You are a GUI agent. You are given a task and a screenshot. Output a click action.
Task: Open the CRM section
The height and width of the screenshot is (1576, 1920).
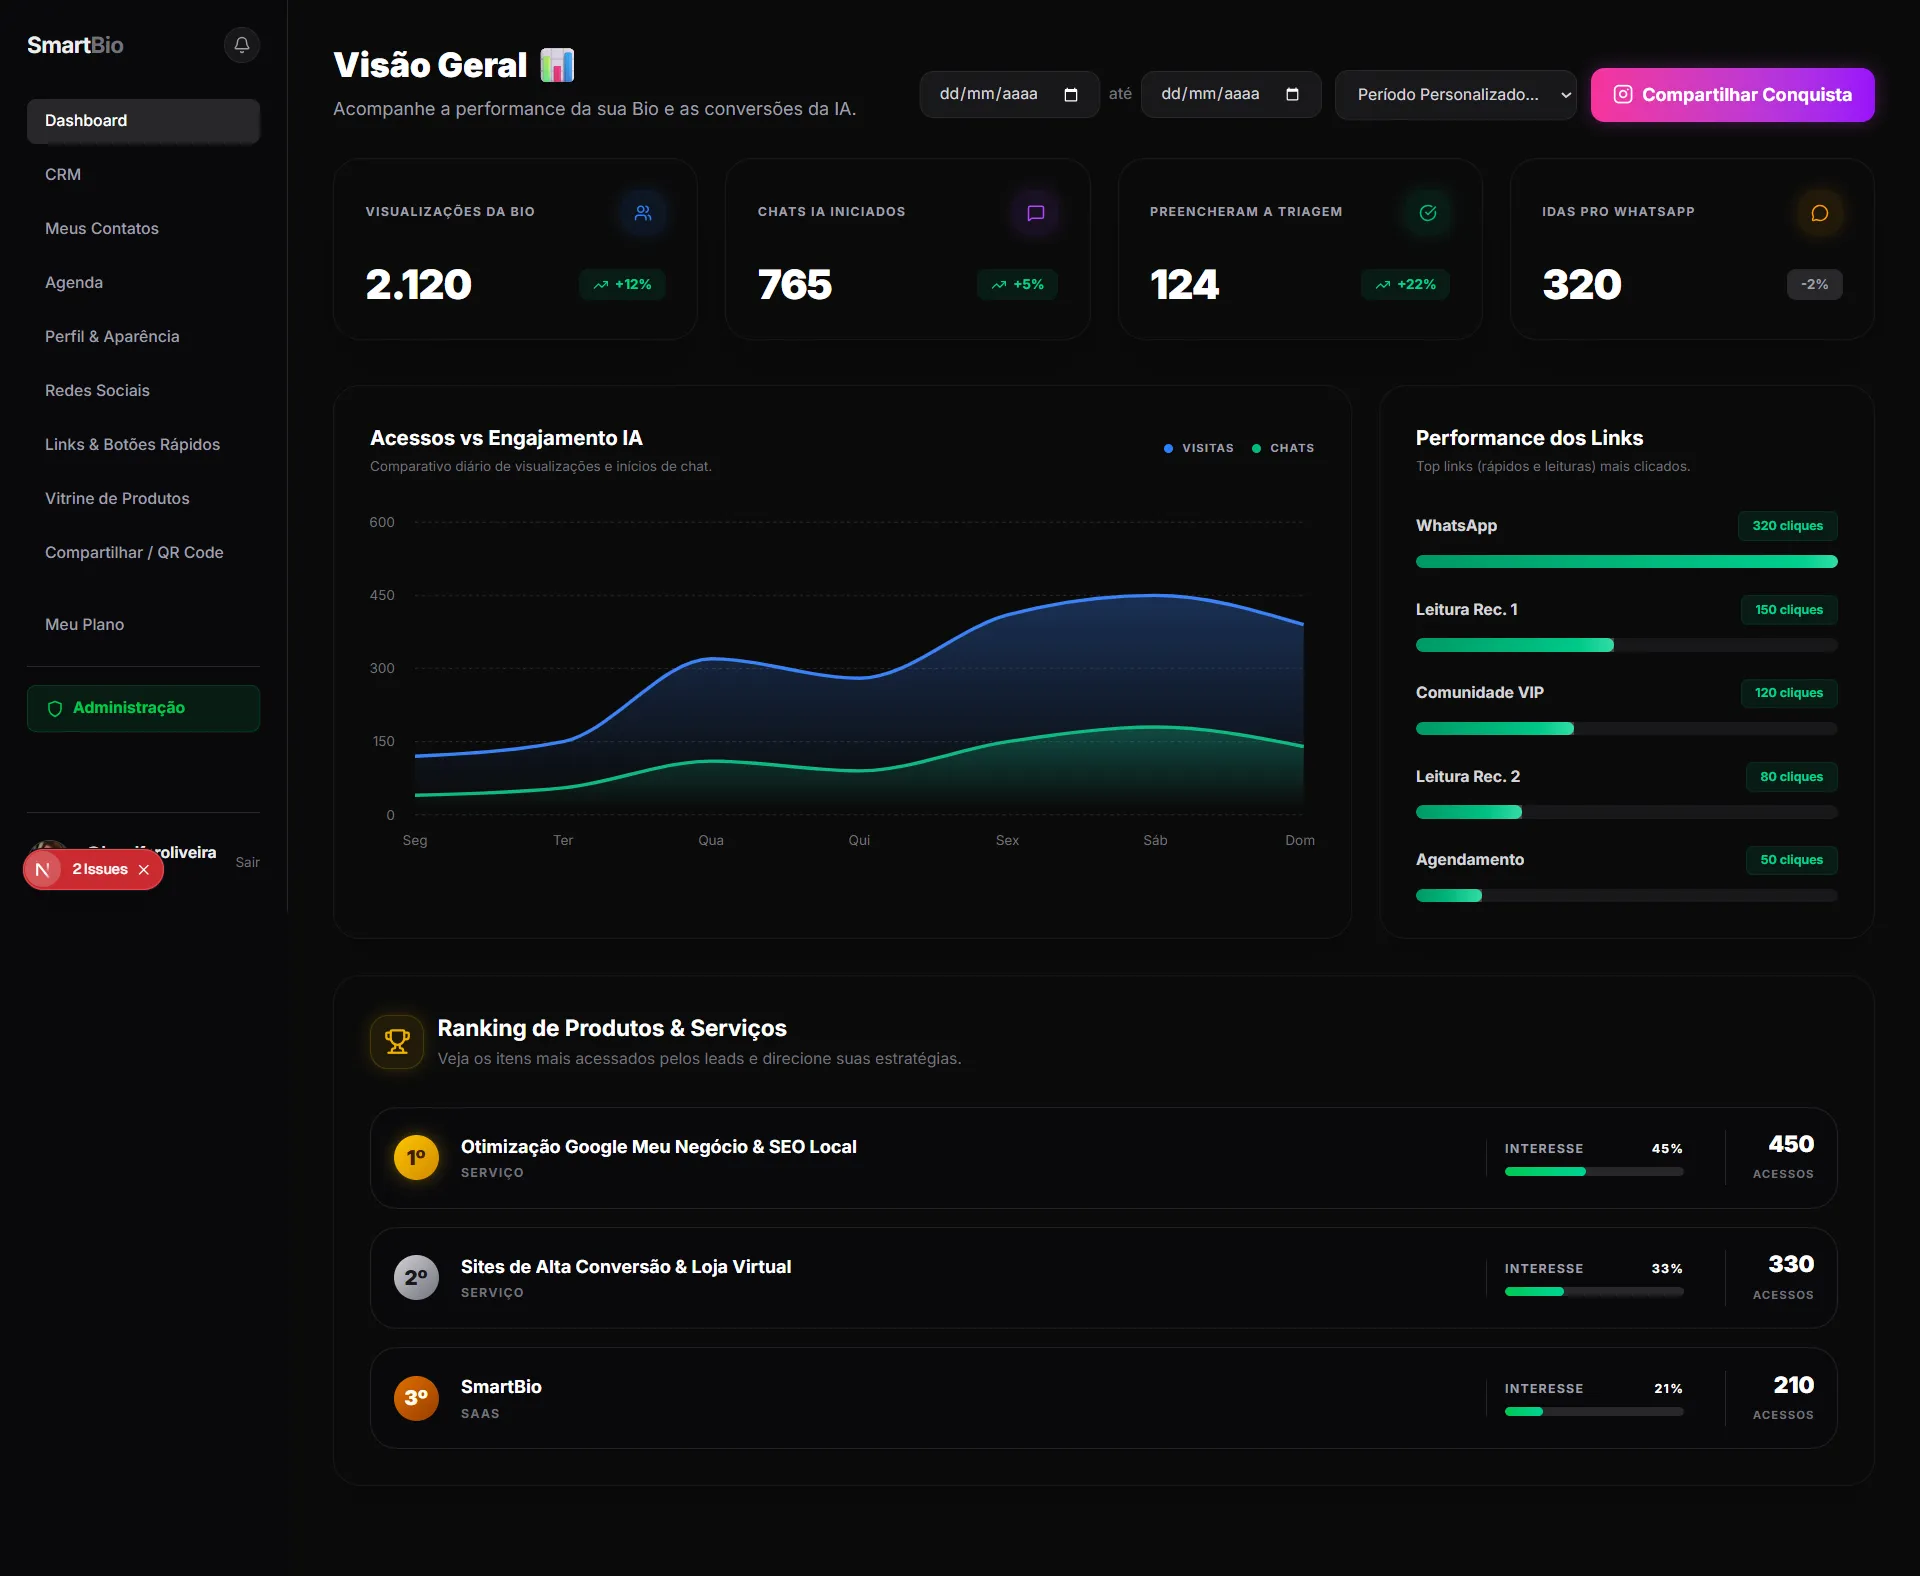pos(143,175)
